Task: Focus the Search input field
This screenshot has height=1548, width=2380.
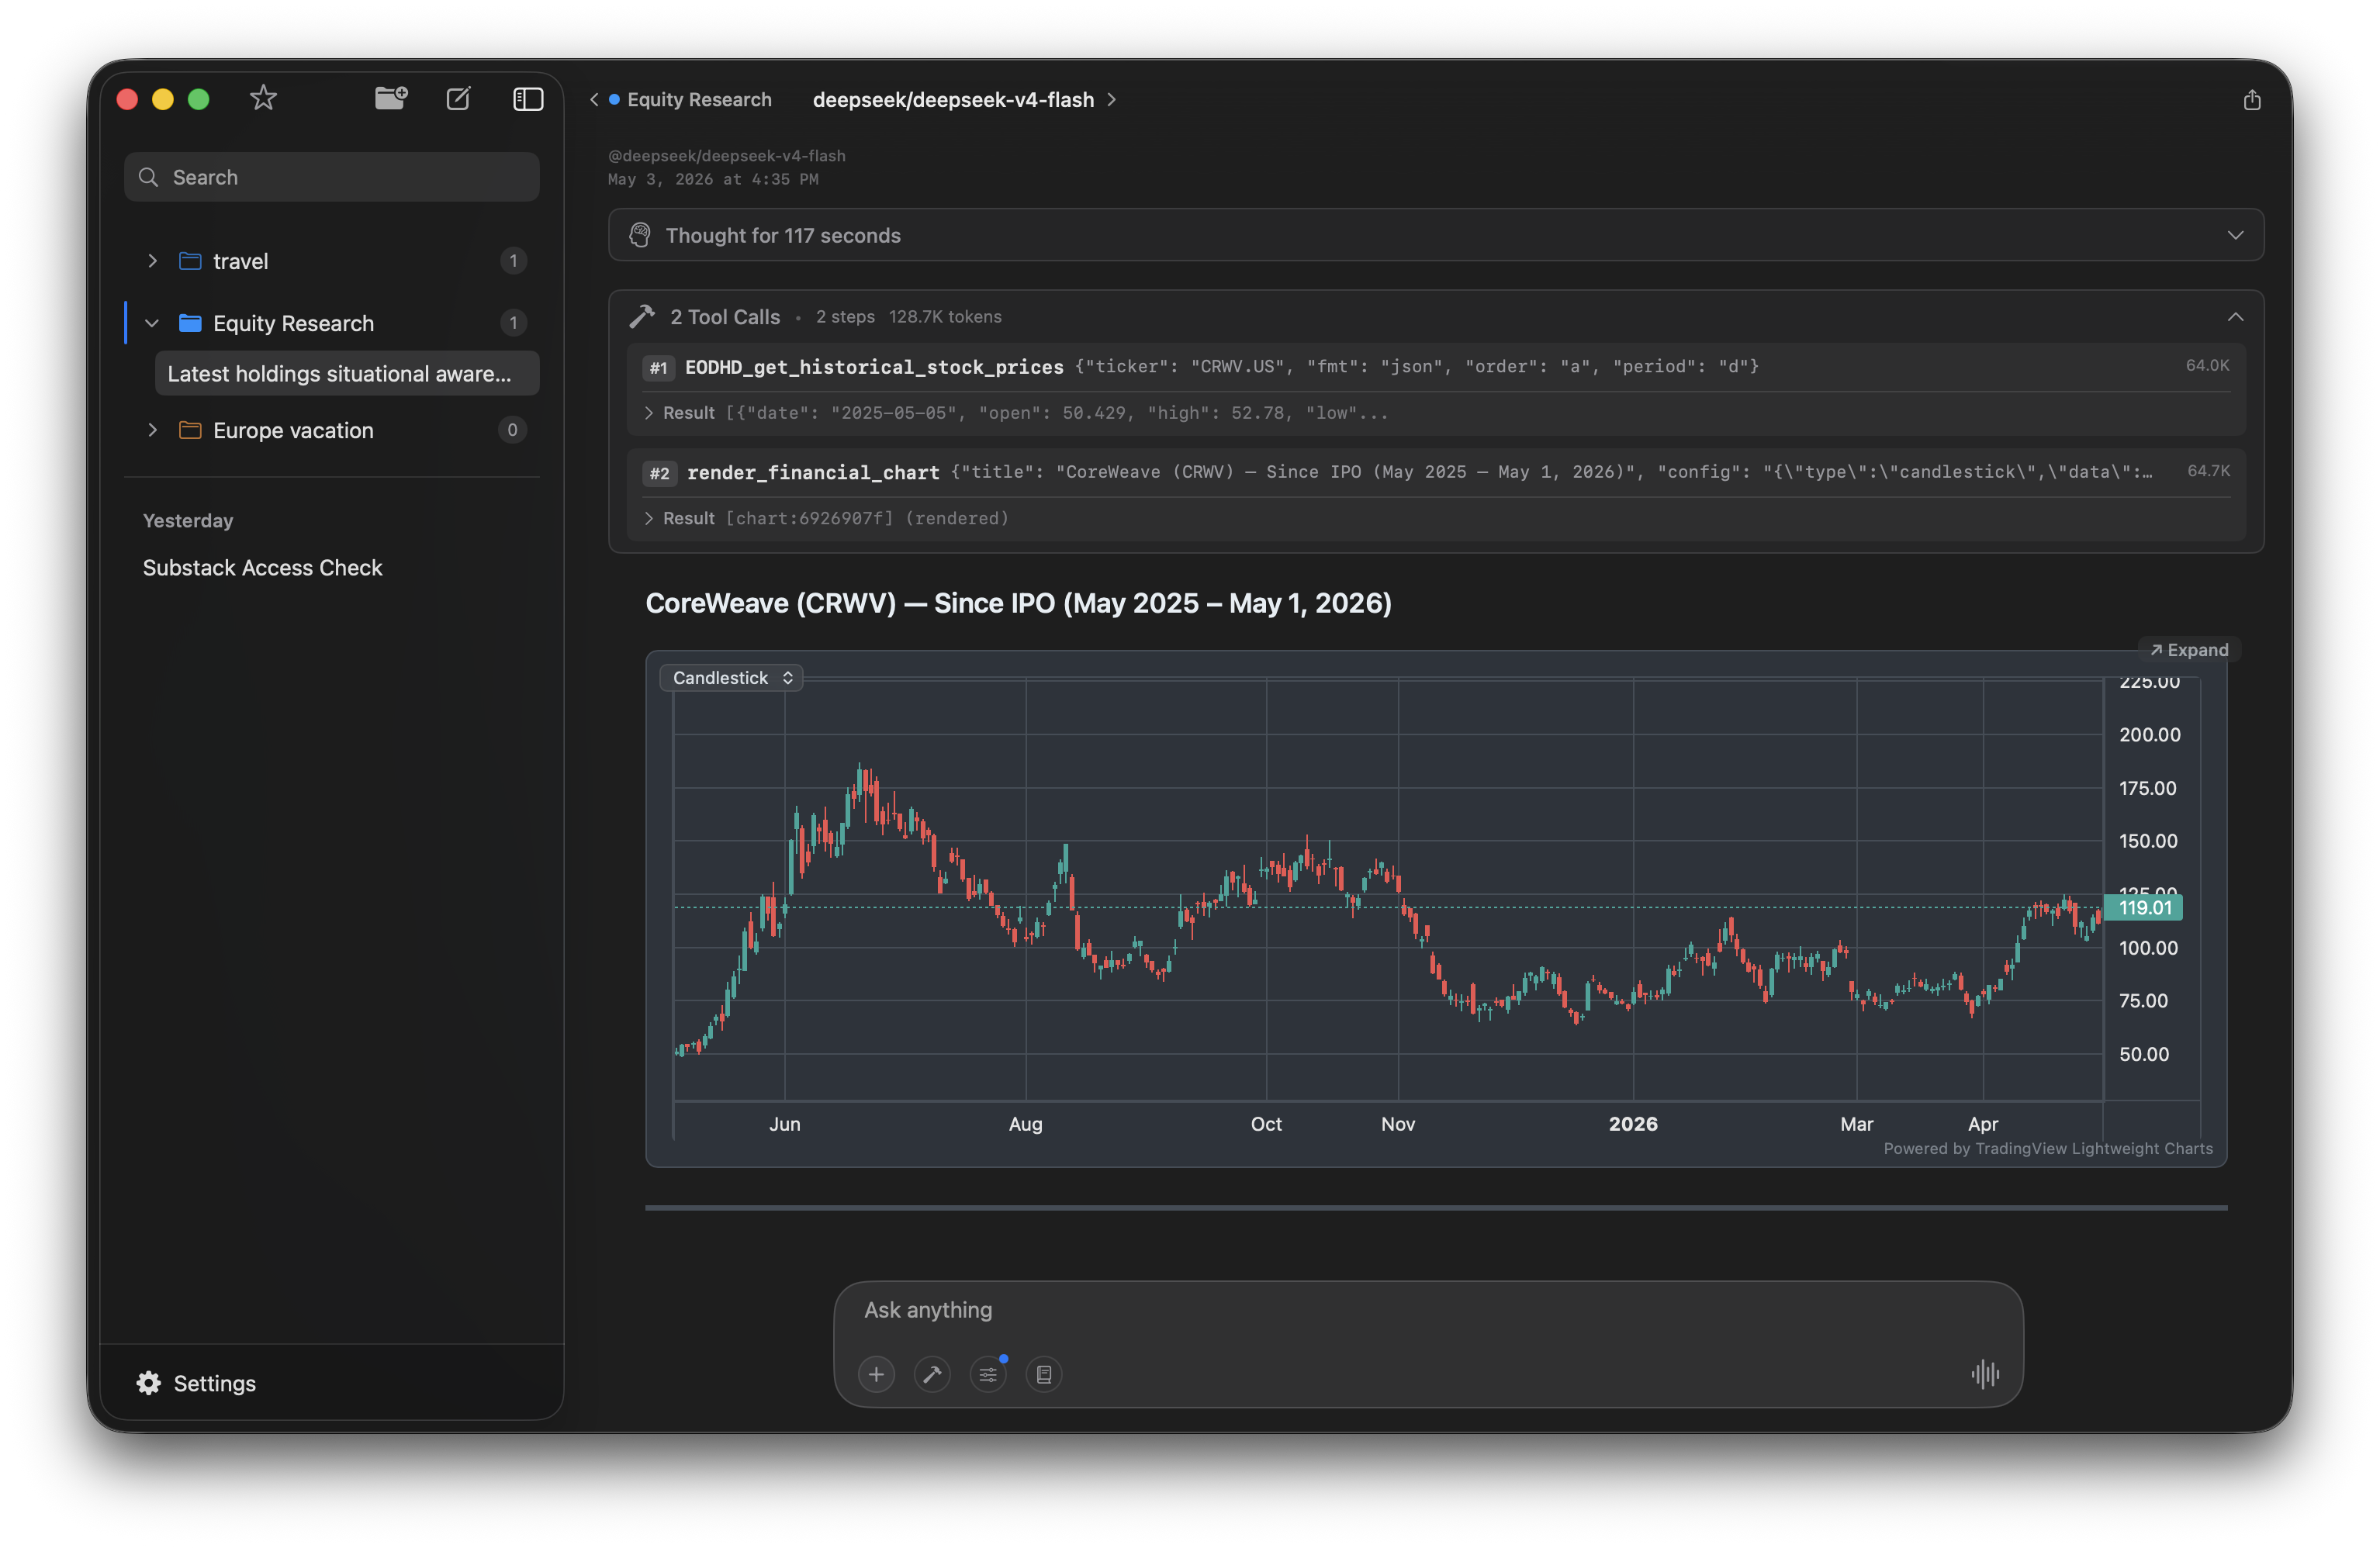Action: coord(332,177)
